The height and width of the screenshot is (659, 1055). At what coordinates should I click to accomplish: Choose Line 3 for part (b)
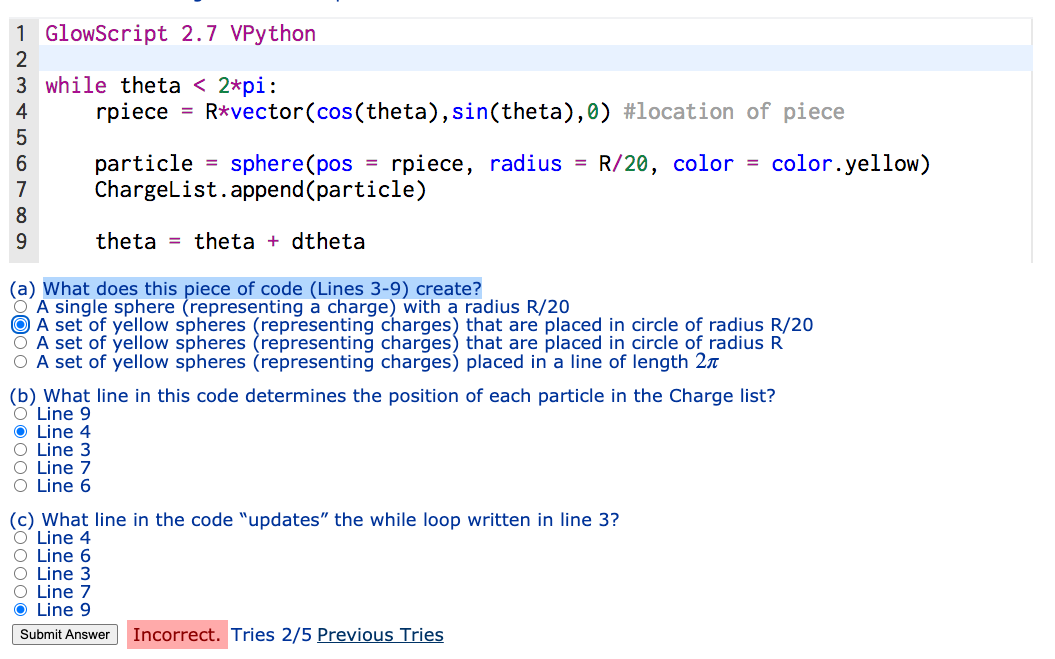pos(21,450)
